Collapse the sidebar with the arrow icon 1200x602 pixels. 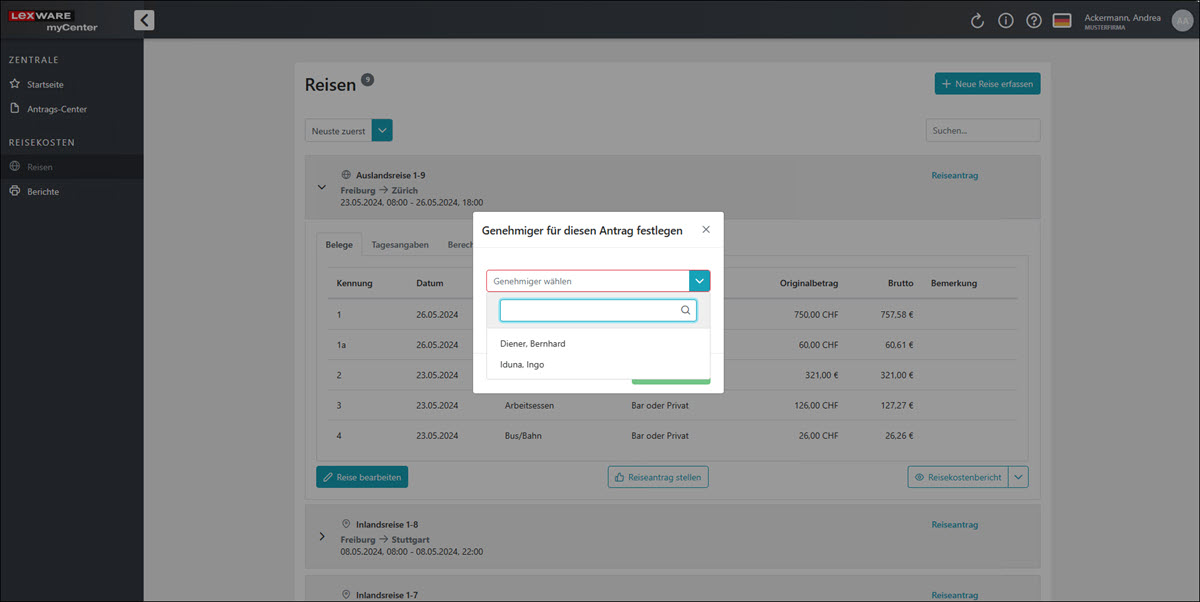coord(144,20)
